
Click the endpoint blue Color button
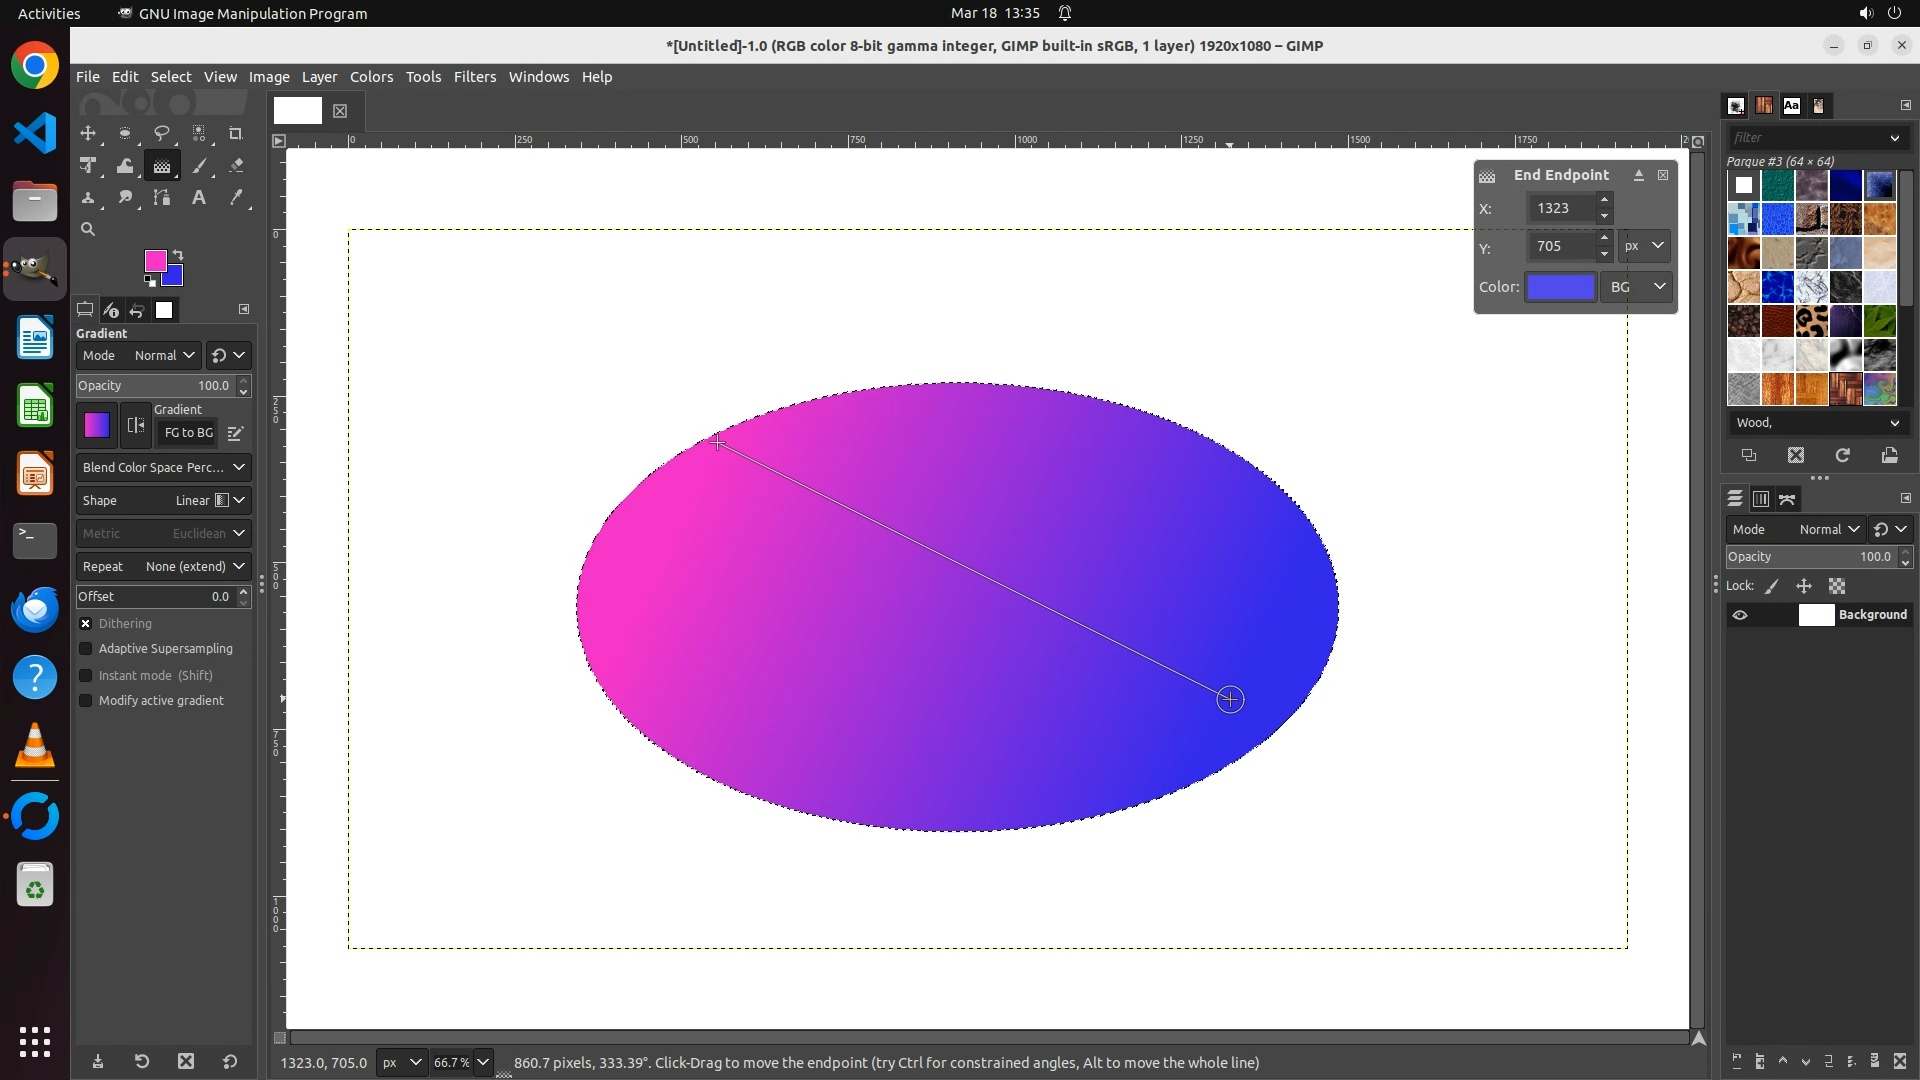[1560, 287]
